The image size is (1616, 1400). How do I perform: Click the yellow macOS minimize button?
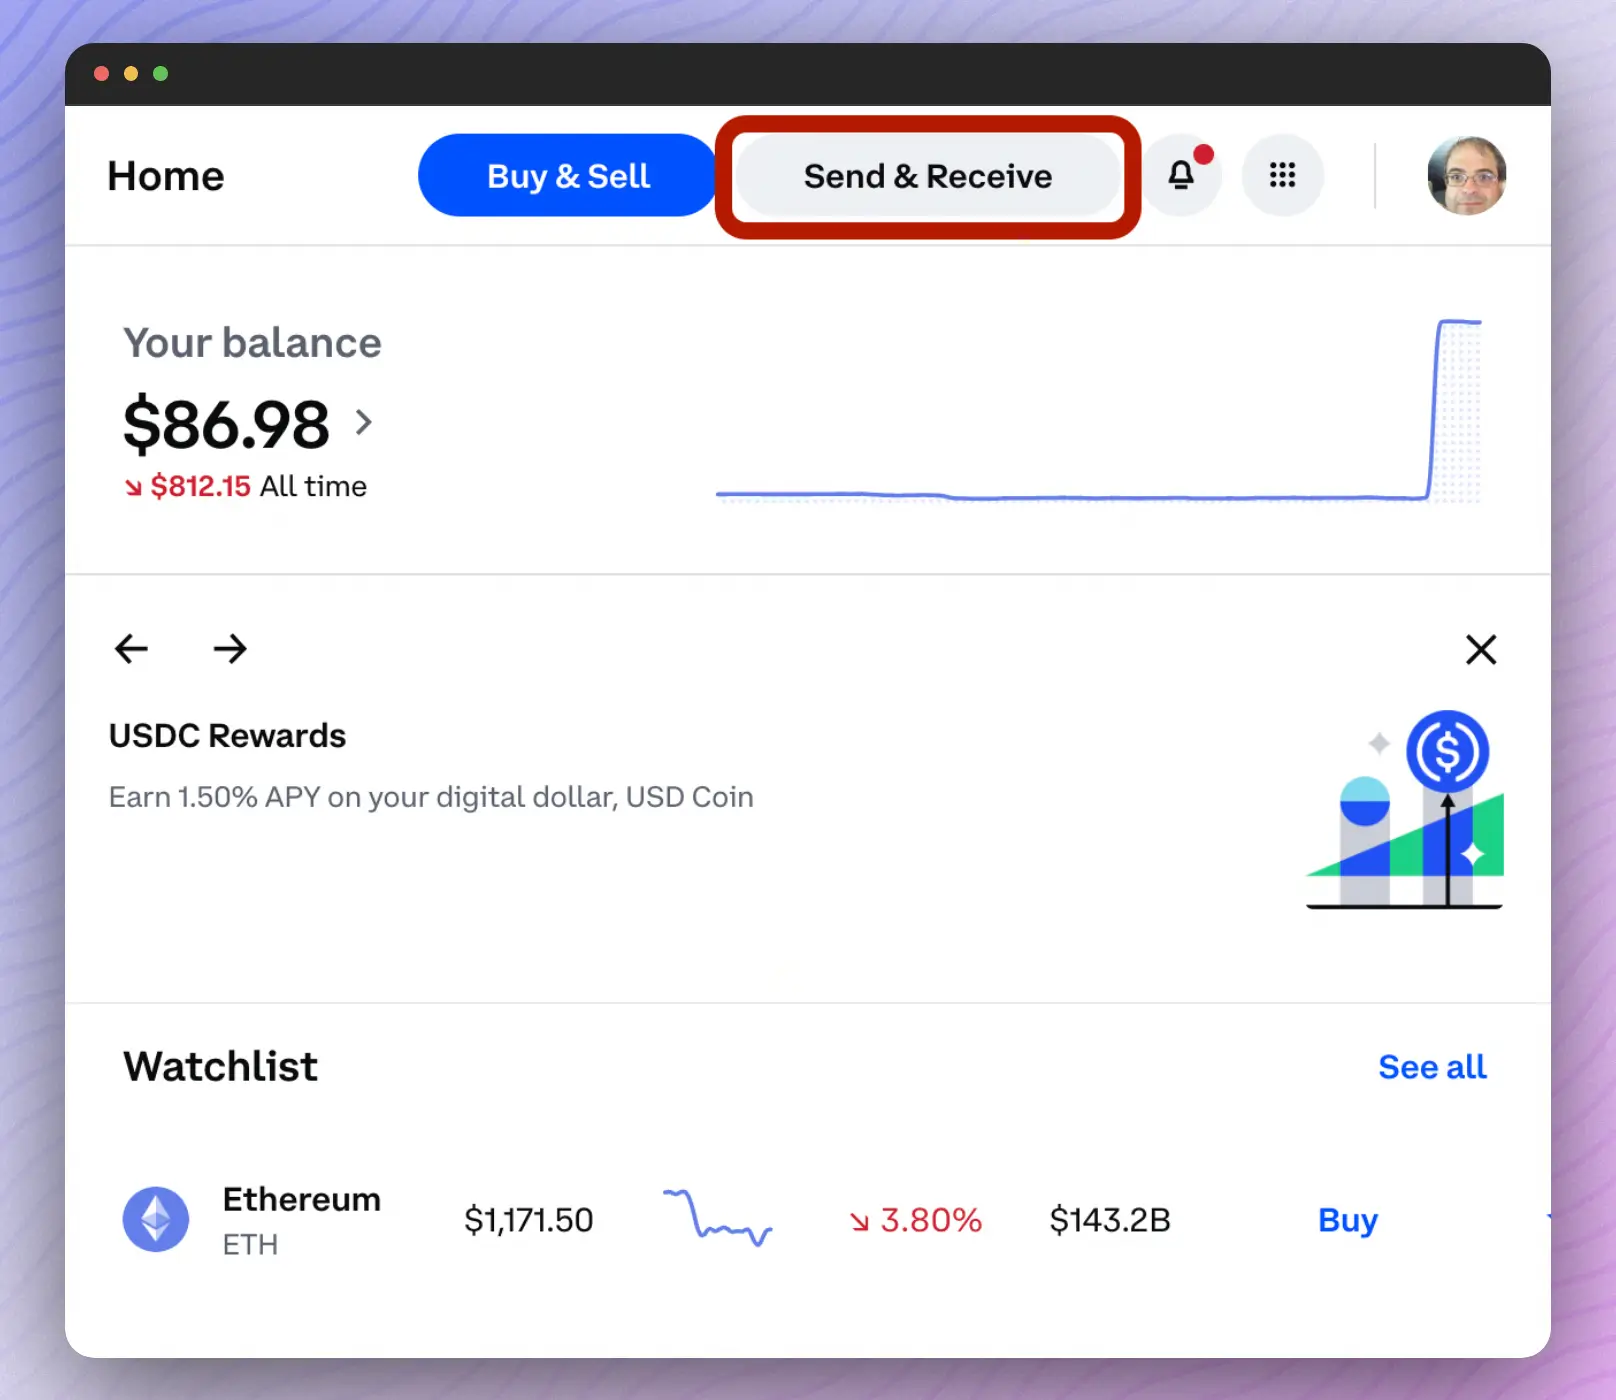[131, 74]
